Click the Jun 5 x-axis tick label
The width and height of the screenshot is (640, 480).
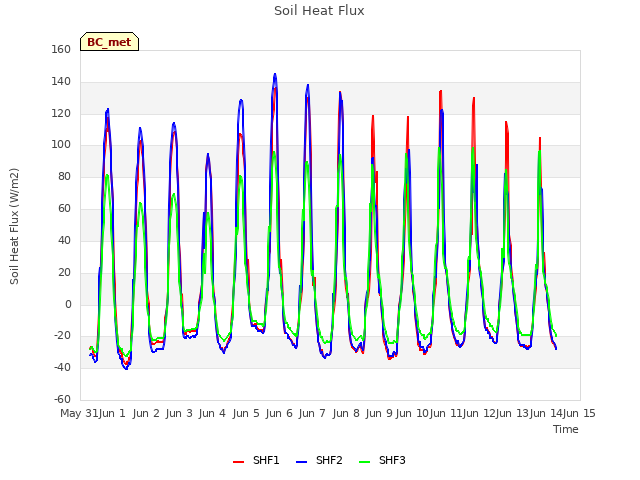click(x=246, y=413)
